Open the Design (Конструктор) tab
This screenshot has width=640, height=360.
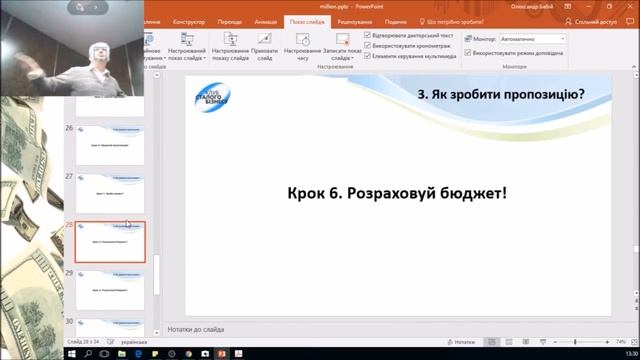[189, 22]
